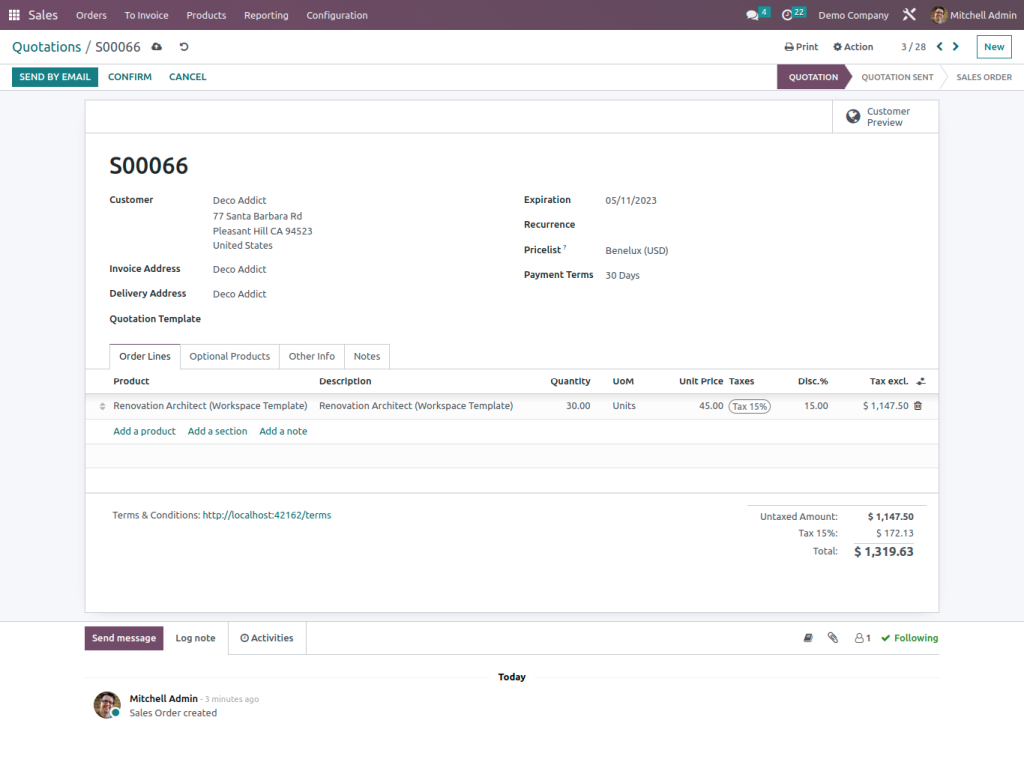Click the Customer Preview globe icon
The width and height of the screenshot is (1024, 765).
pos(853,116)
